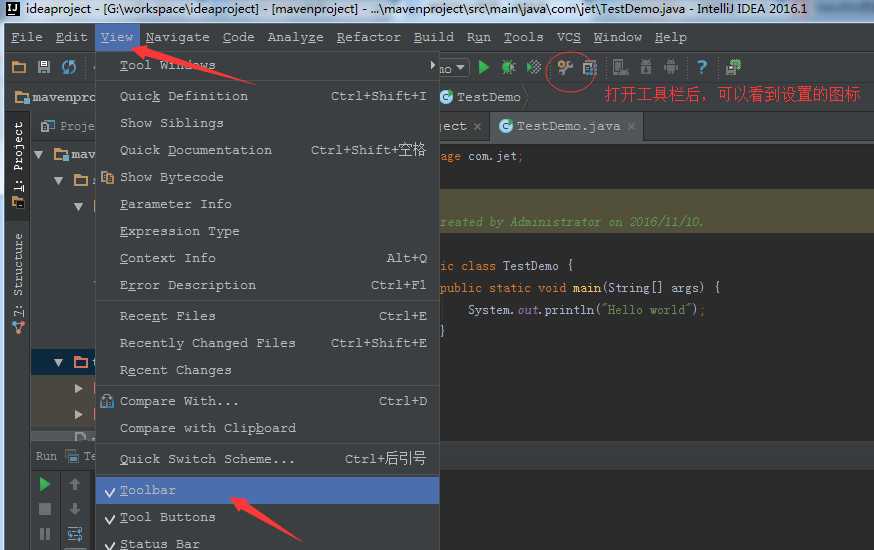This screenshot has width=874, height=550.
Task: Collapse the highlighted selected folder node
Action: tap(59, 363)
